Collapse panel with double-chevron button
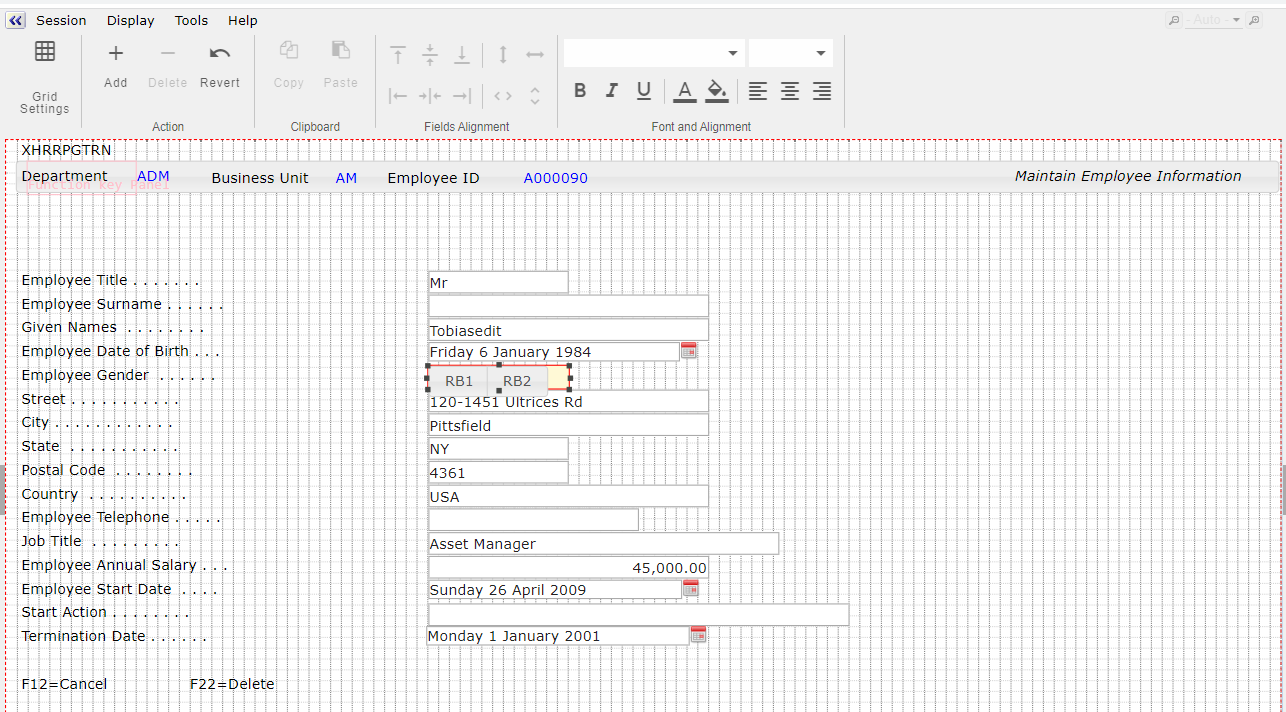 (15, 20)
